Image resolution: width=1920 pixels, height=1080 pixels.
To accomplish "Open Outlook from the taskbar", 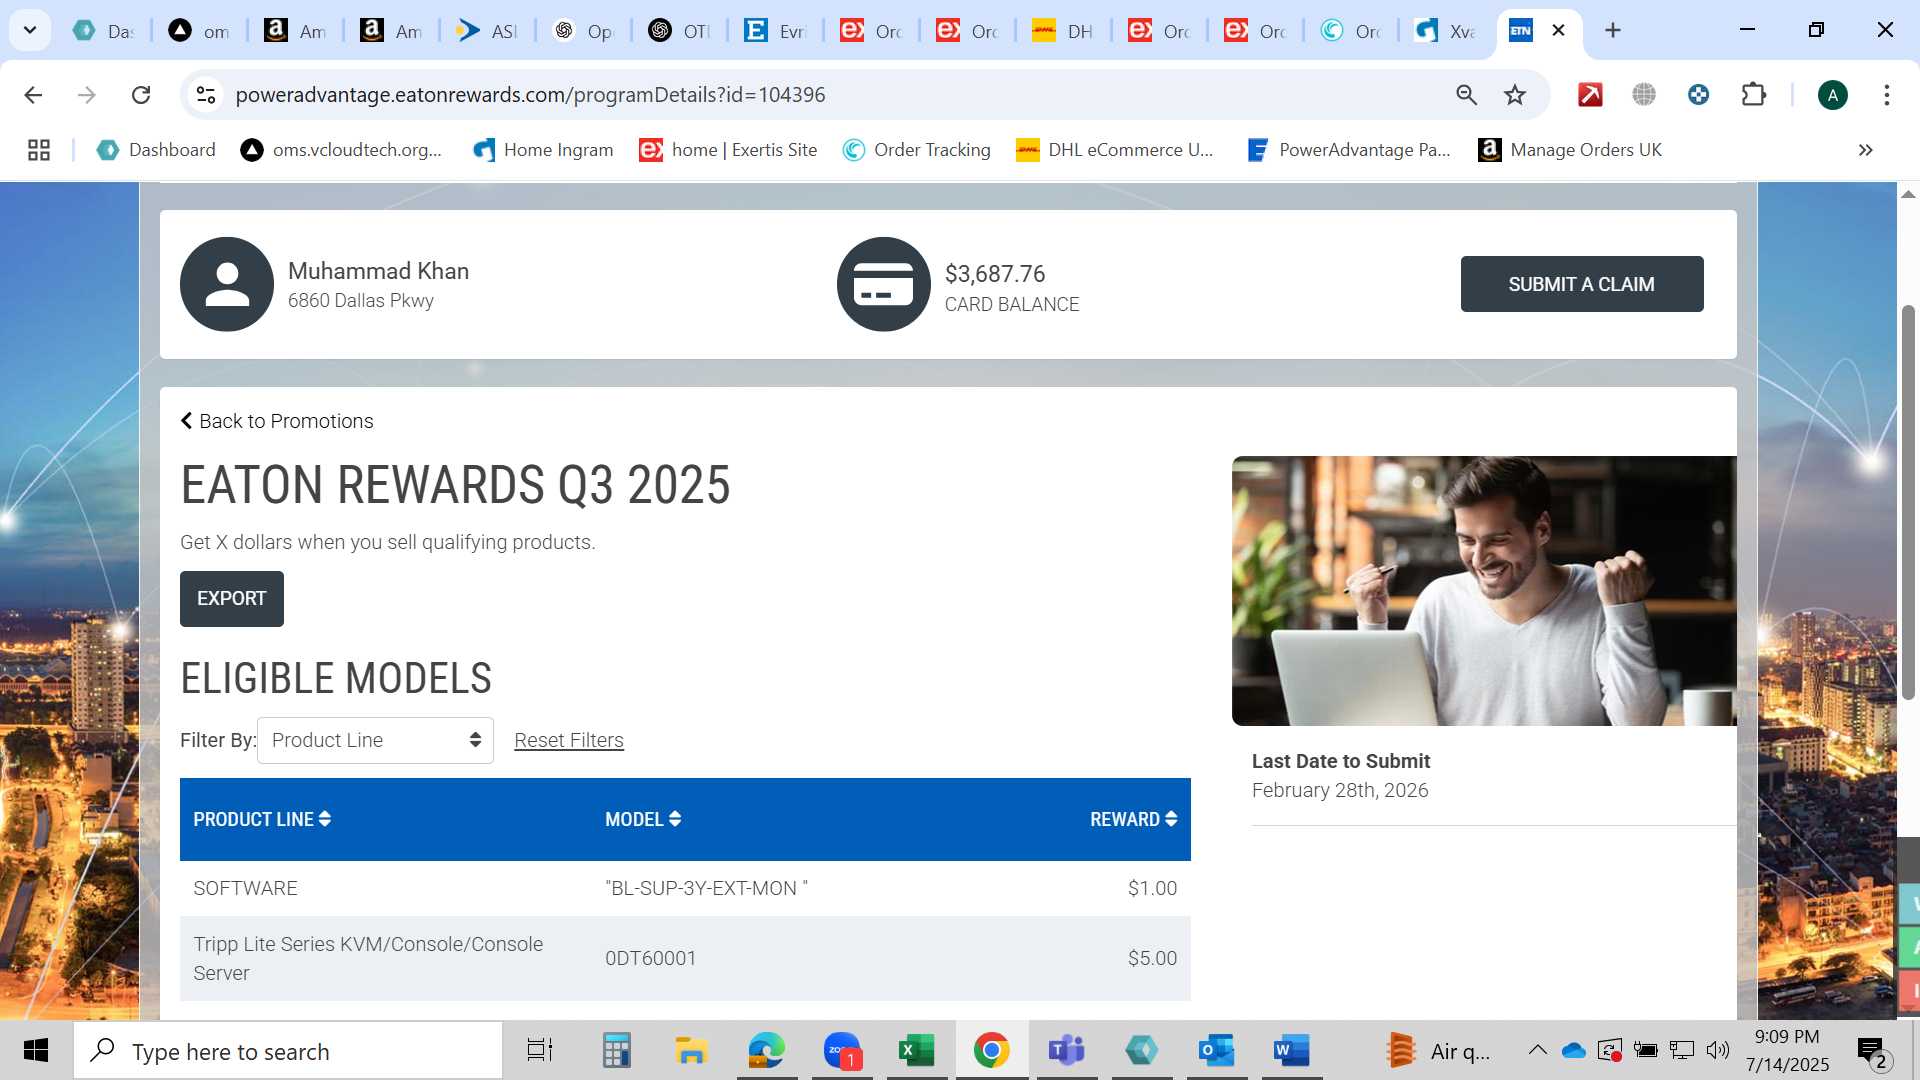I will (1216, 1051).
